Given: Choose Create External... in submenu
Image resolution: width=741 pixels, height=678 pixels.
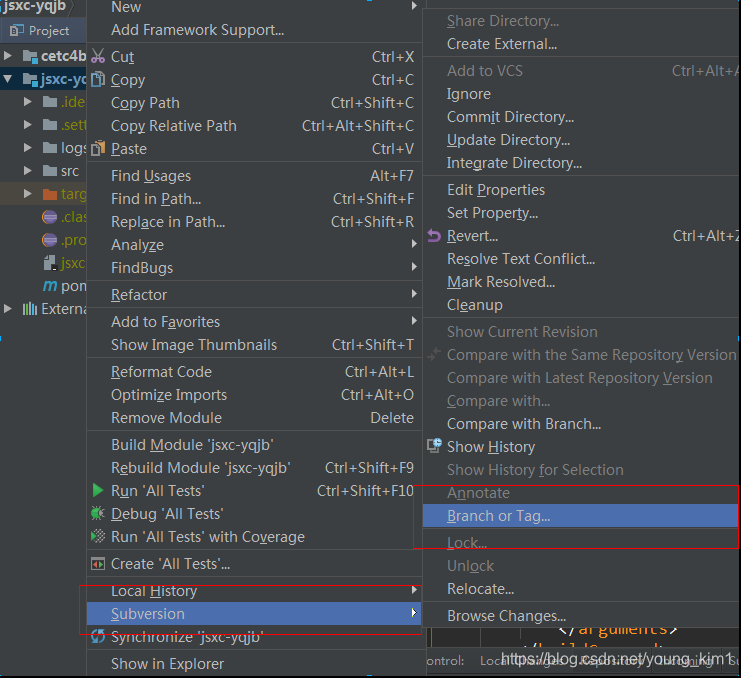Looking at the screenshot, I should click(580, 44).
